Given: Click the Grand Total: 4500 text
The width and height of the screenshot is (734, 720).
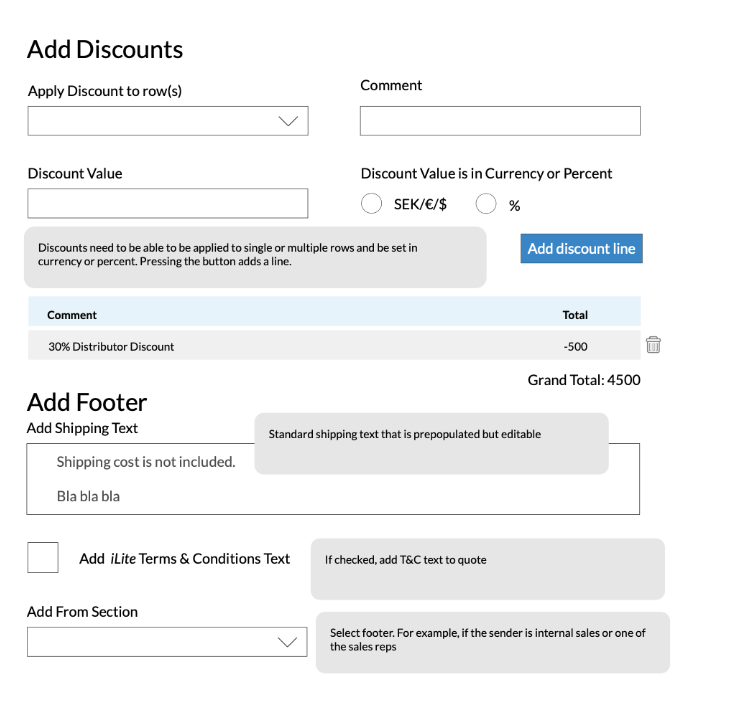Looking at the screenshot, I should point(584,380).
